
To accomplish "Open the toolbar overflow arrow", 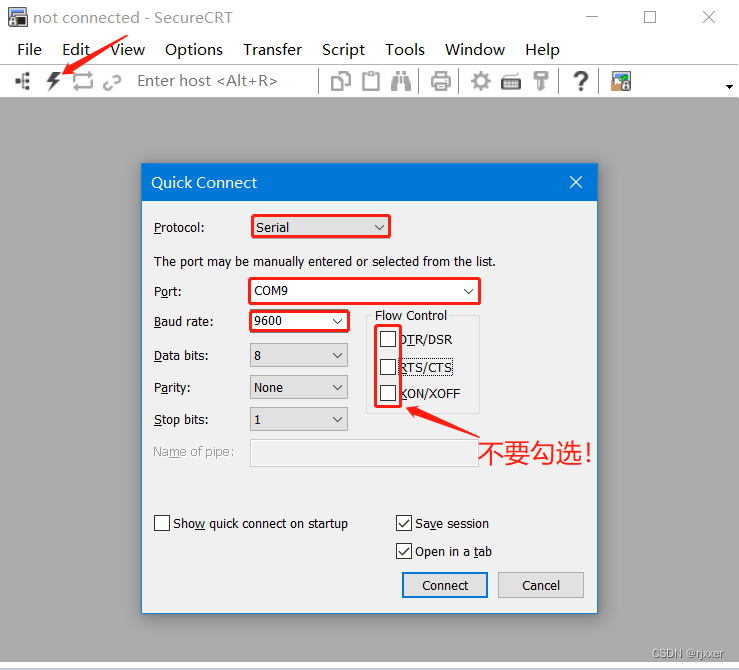I will [729, 87].
